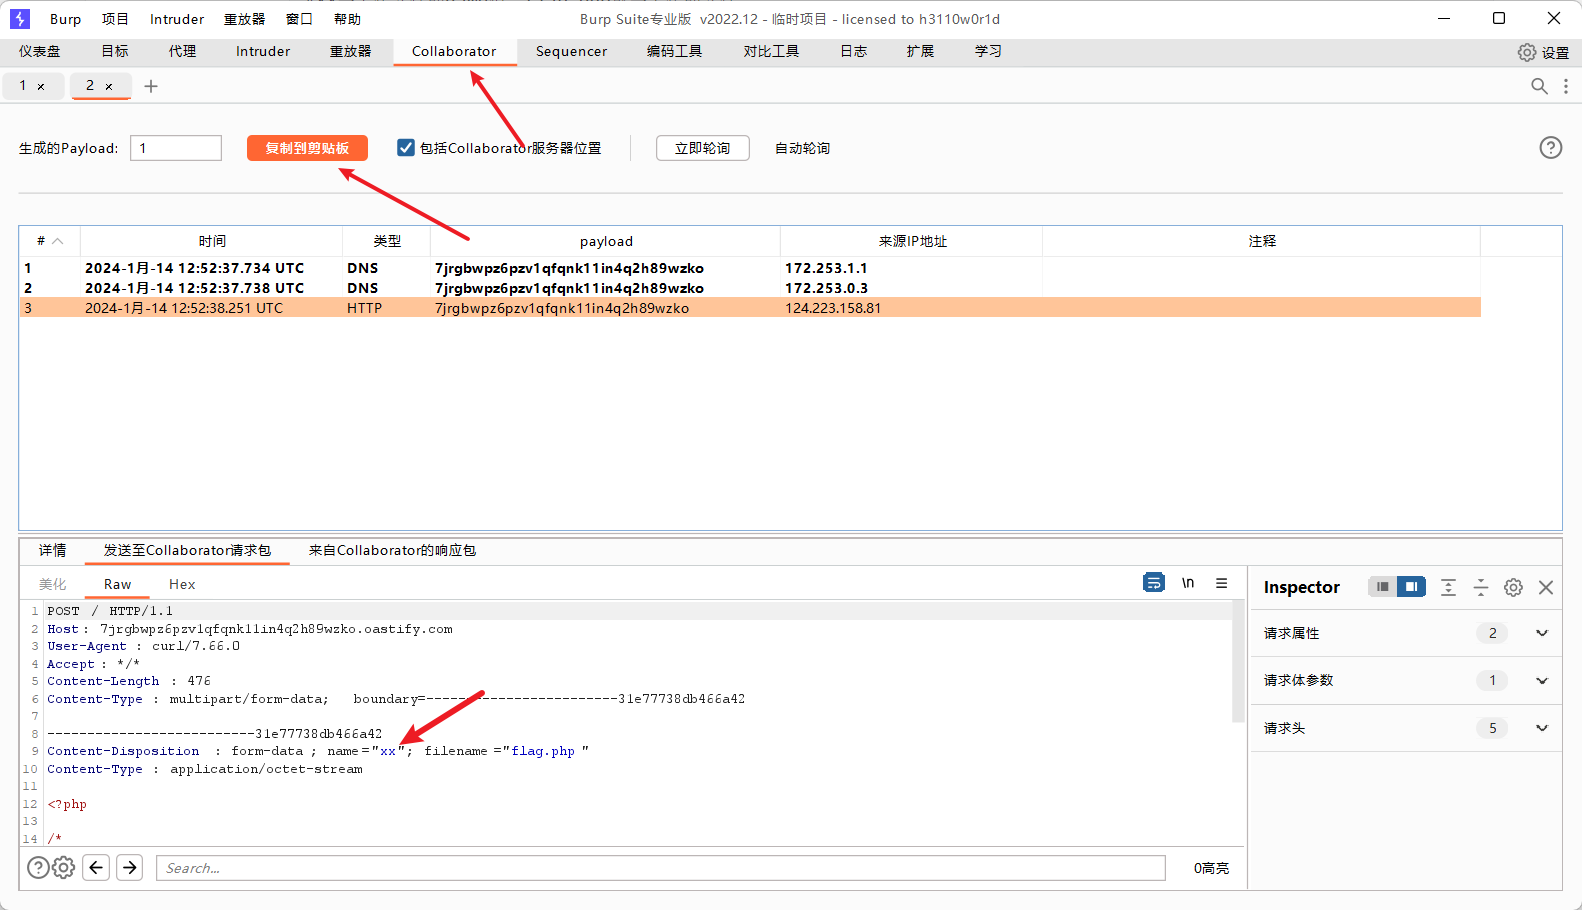Screen dimensions: 1582x910
Task: Open Inspector settings gear
Action: pyautogui.click(x=1513, y=587)
